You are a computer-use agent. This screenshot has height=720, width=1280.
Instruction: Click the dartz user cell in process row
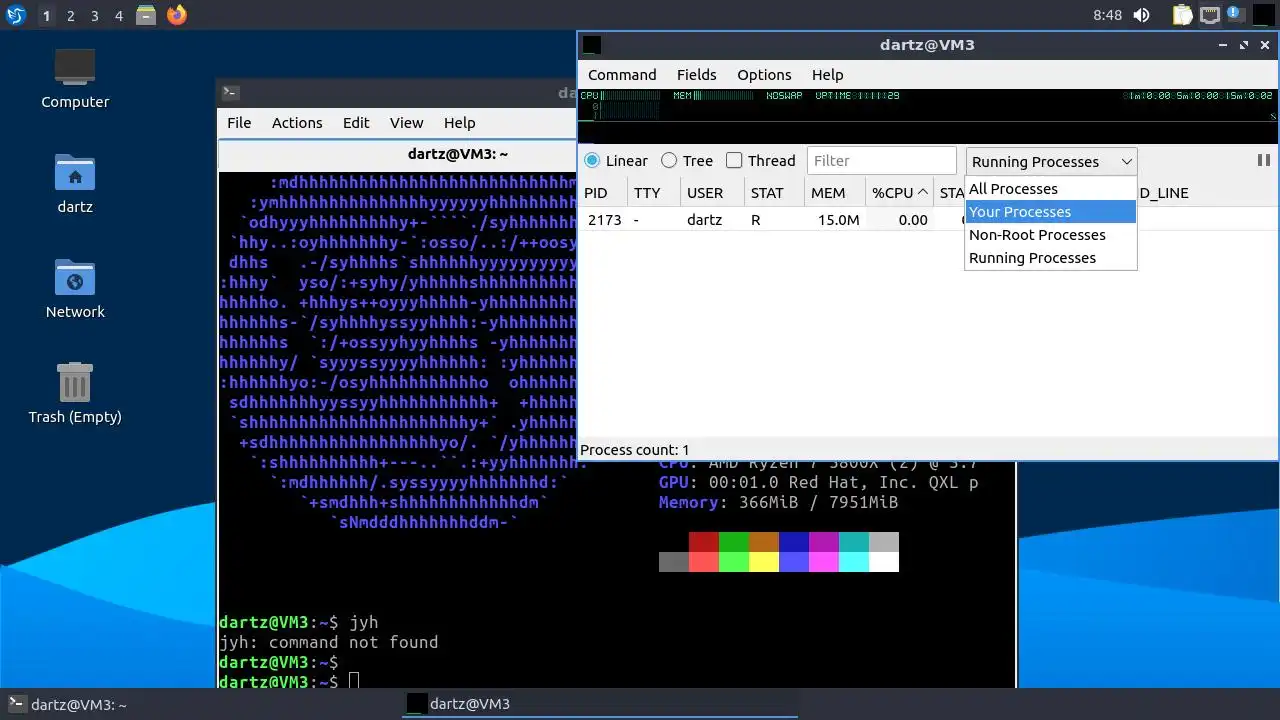[704, 220]
